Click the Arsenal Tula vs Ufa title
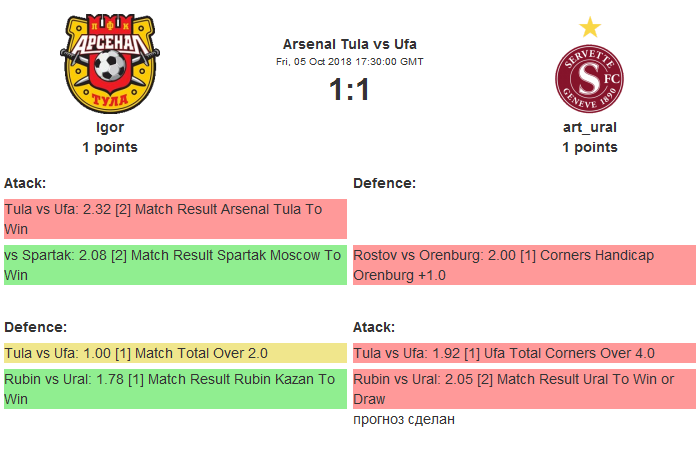Viewport: 700px width, 460px height. (x=349, y=44)
